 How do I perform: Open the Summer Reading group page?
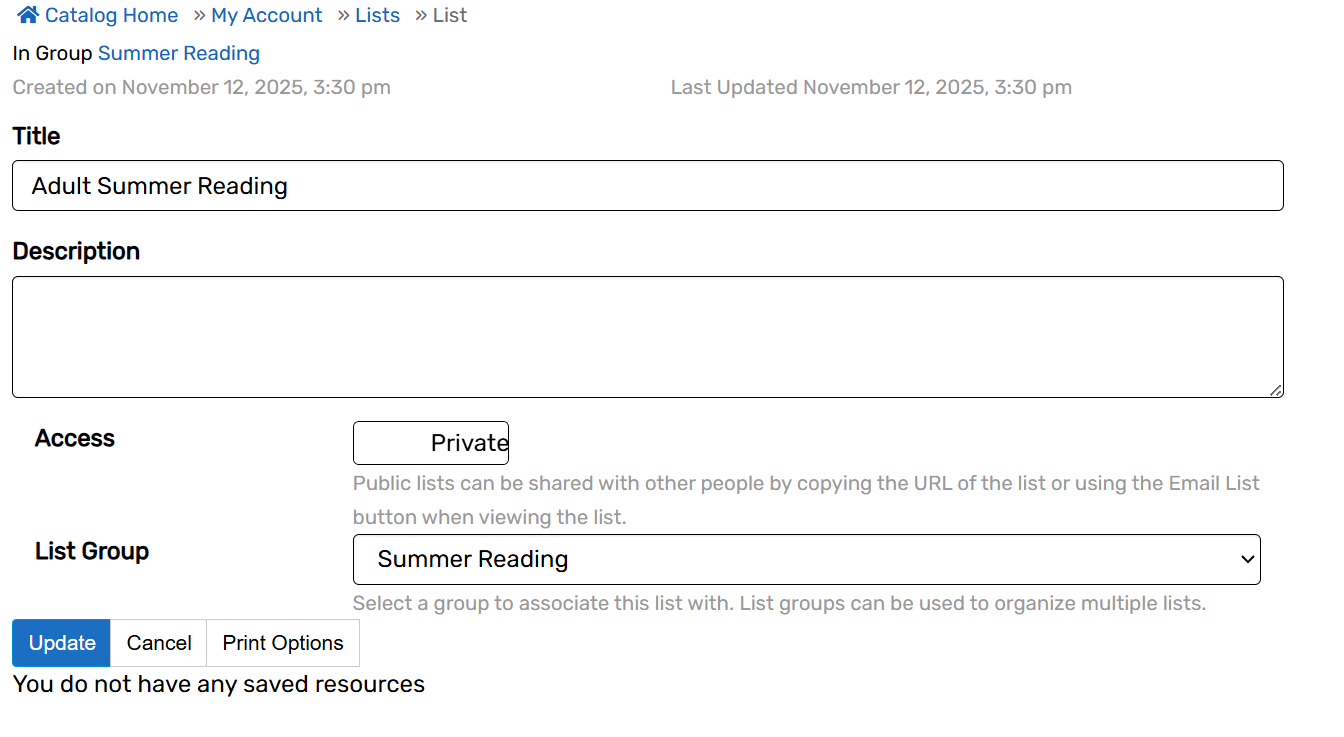[x=179, y=52]
